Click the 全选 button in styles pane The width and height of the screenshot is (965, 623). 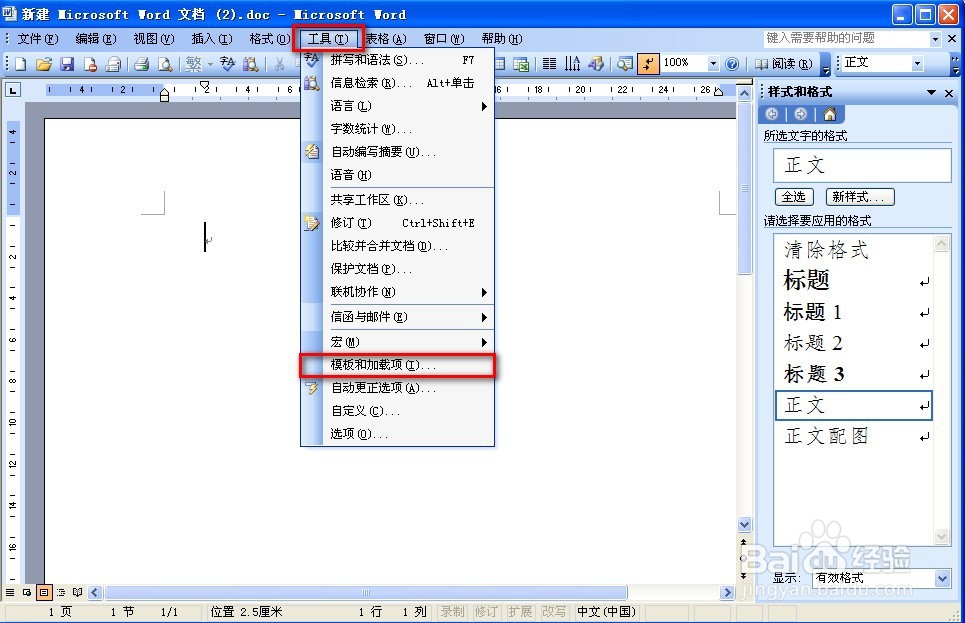point(793,197)
